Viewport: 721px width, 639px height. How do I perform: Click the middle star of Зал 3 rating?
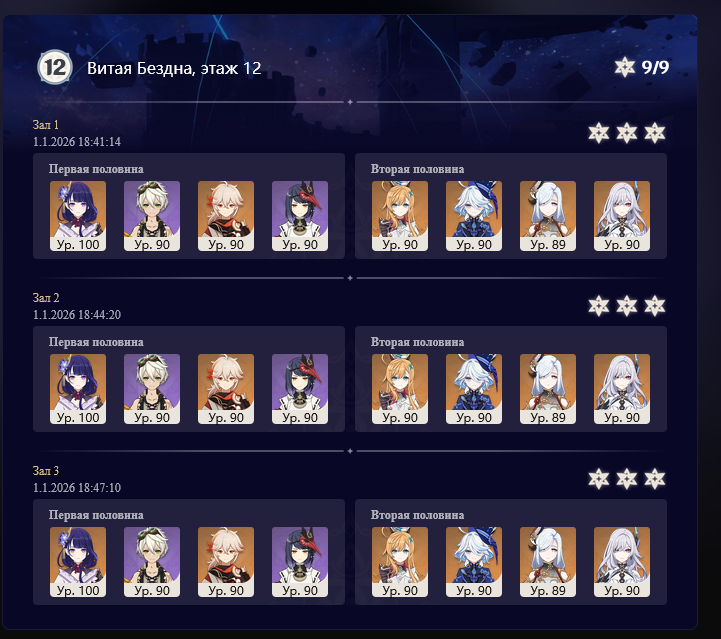pos(626,479)
